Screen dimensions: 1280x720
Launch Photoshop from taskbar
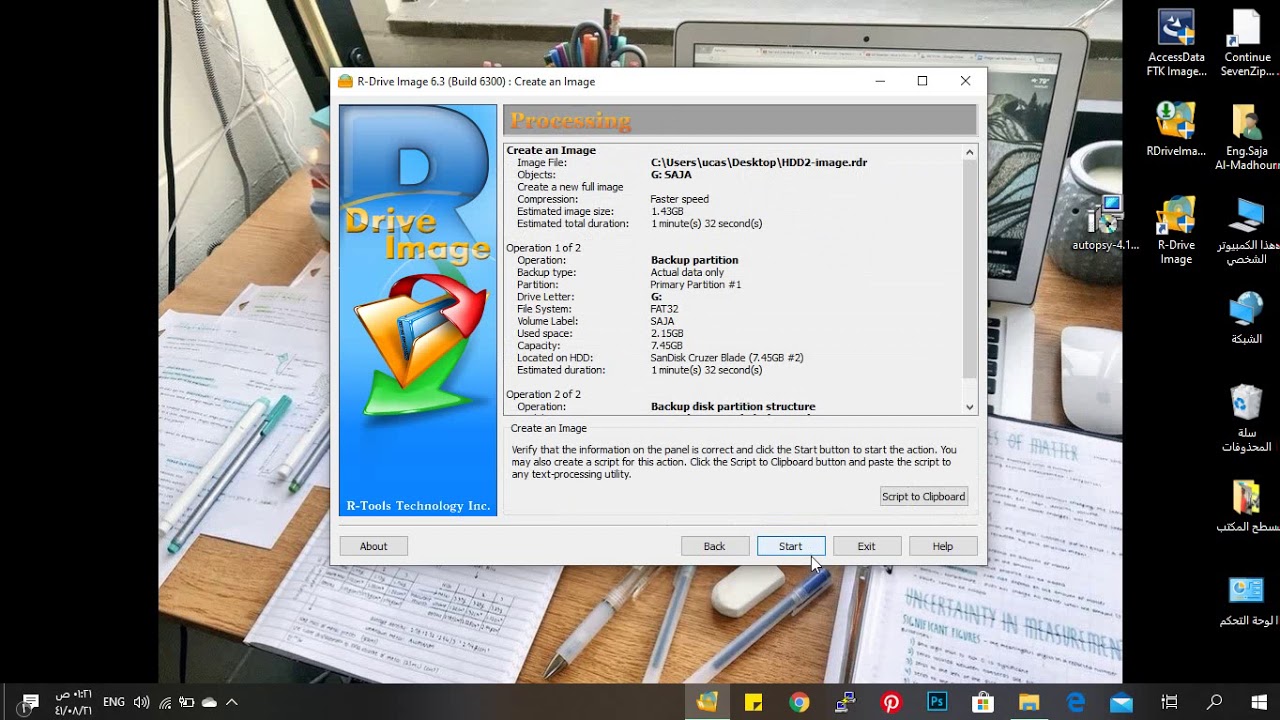[x=937, y=702]
